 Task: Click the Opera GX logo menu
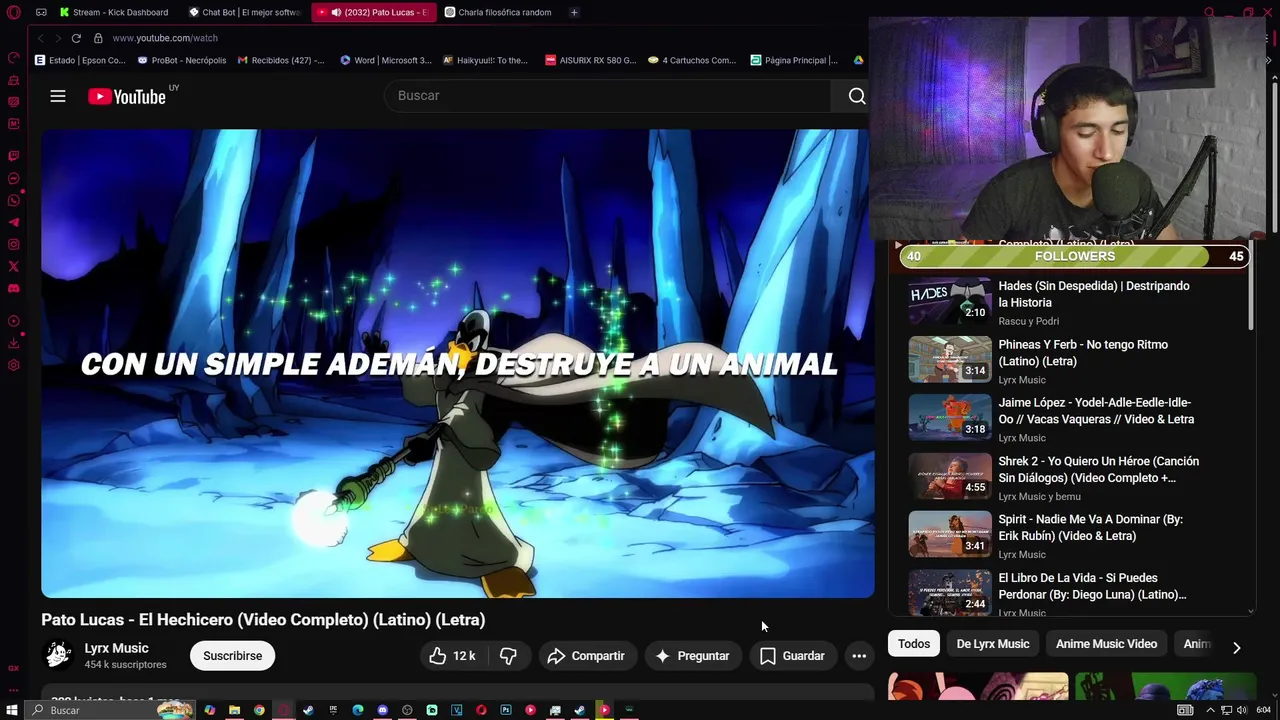[14, 12]
